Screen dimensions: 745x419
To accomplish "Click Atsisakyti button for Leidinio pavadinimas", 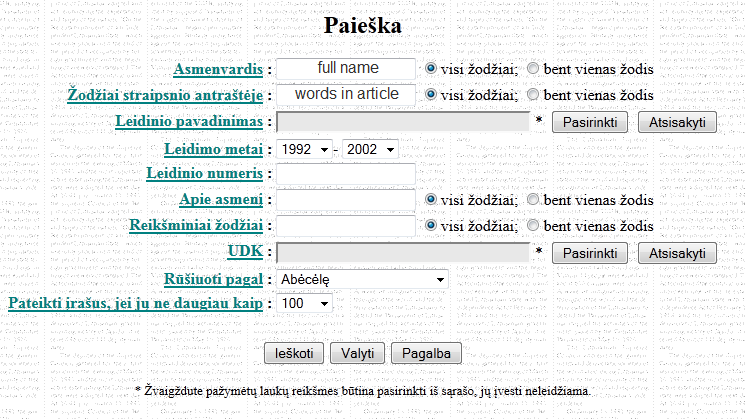I will (677, 122).
